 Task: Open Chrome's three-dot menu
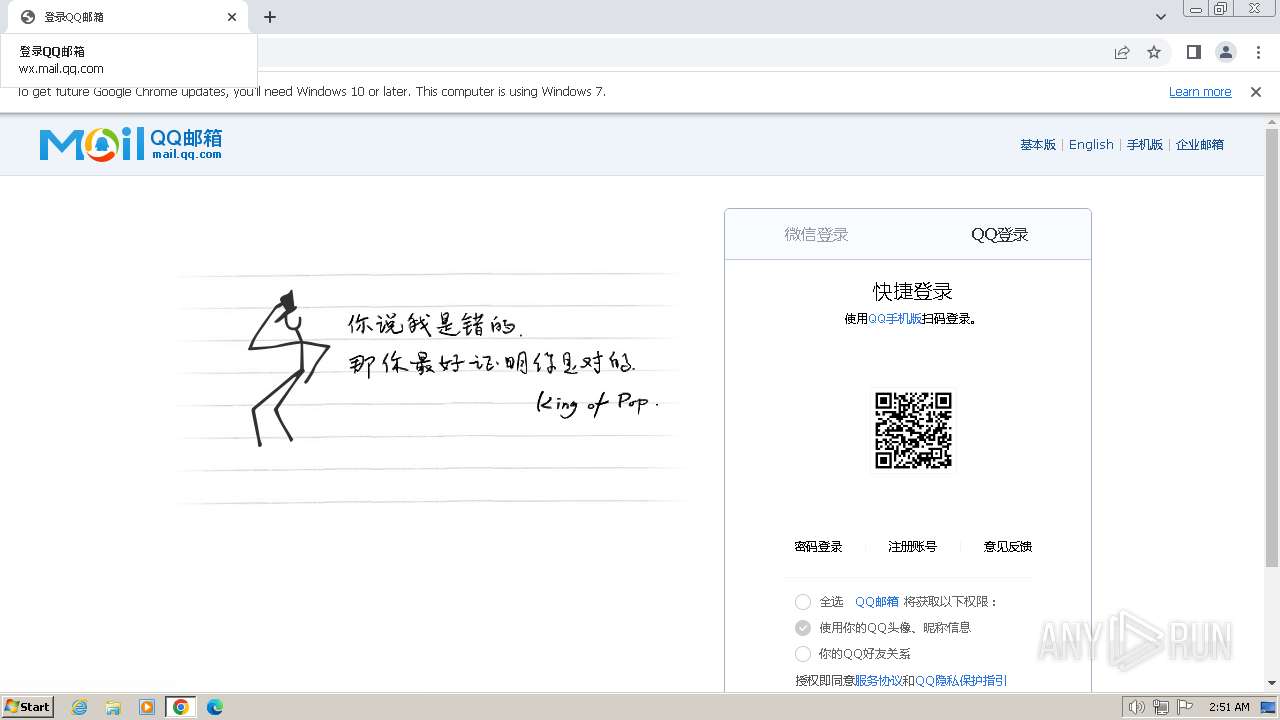pos(1258,52)
